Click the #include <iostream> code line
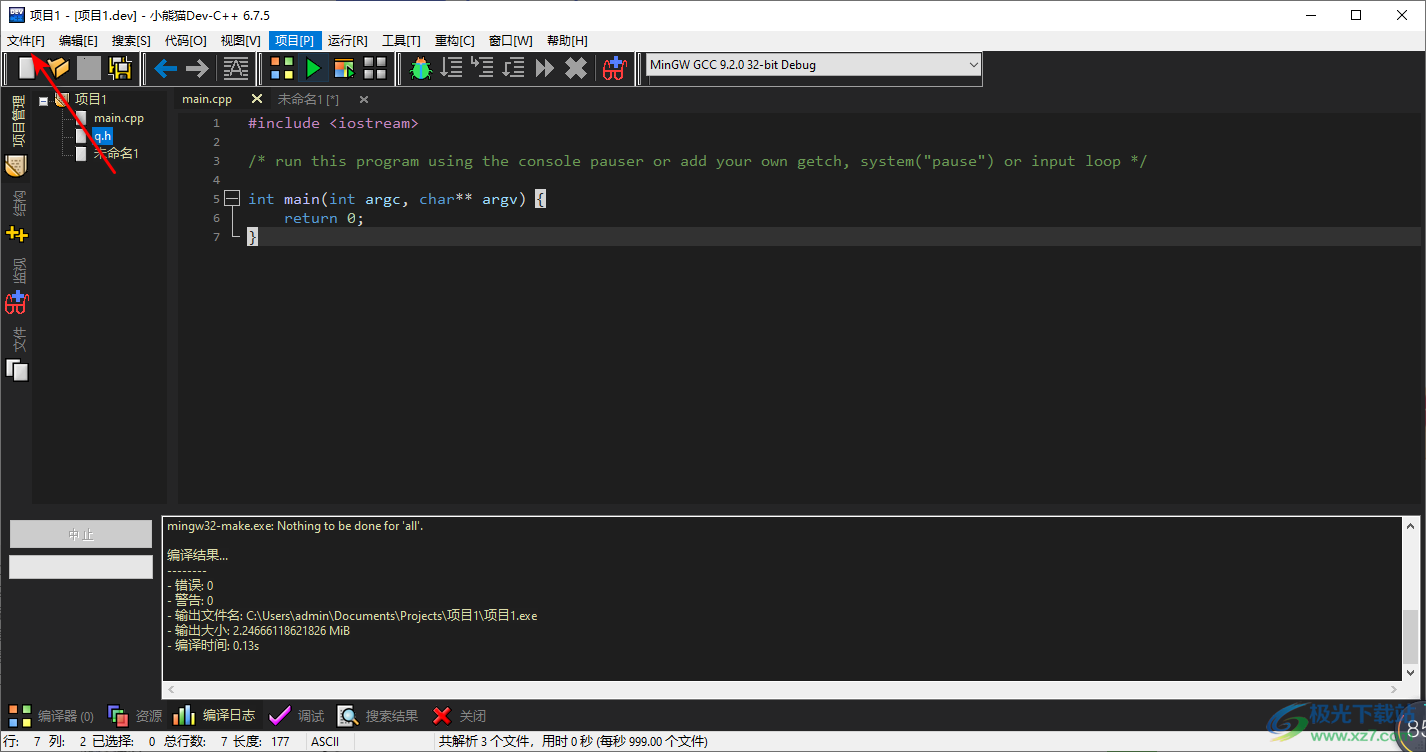Image resolution: width=1426 pixels, height=752 pixels. (x=333, y=123)
